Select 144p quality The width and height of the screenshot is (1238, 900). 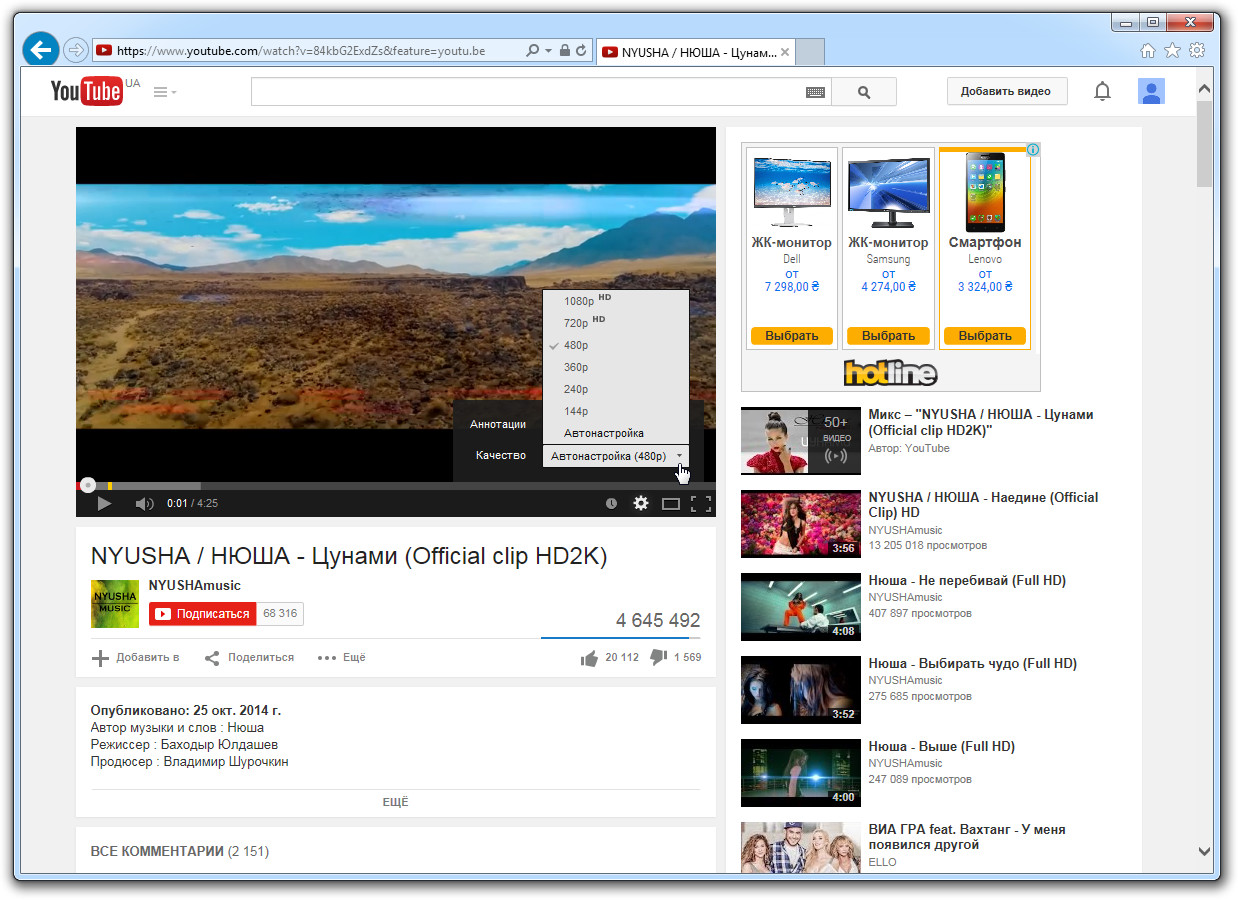coord(616,411)
